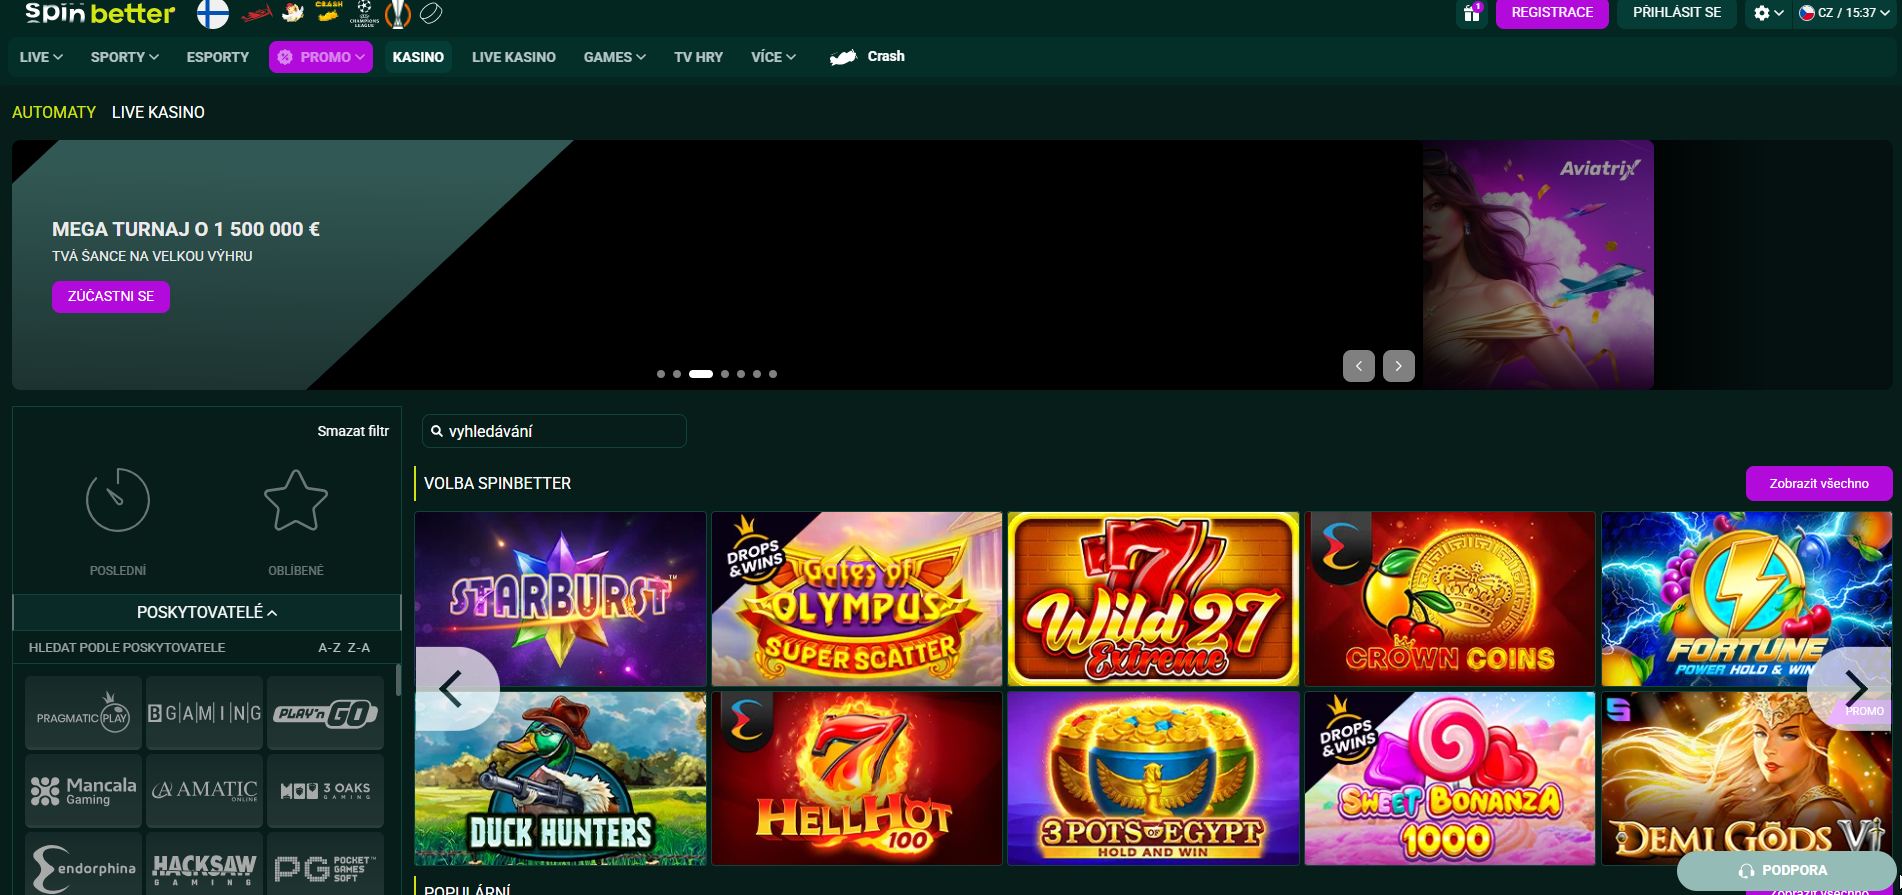Viewport: 1902px width, 895px height.
Task: Open the Fortune Power Hold & Win game
Action: (1746, 599)
